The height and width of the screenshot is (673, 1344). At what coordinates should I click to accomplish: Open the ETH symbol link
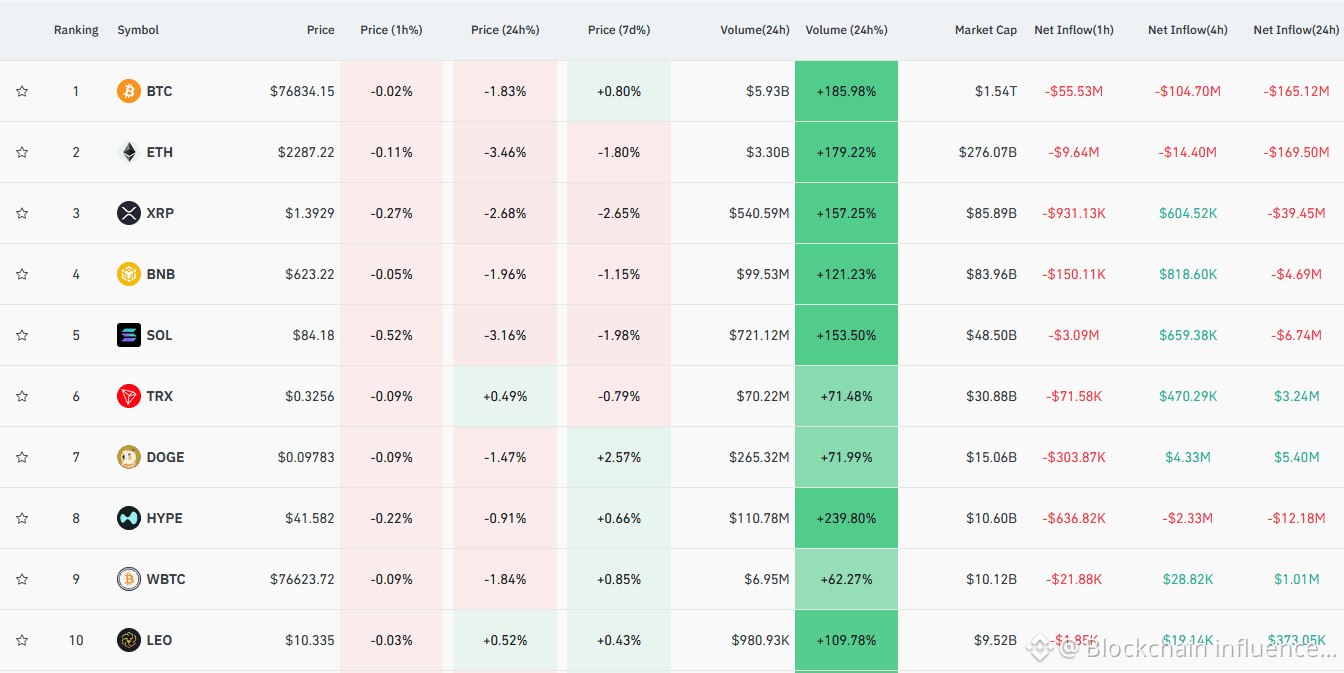pyautogui.click(x=160, y=152)
